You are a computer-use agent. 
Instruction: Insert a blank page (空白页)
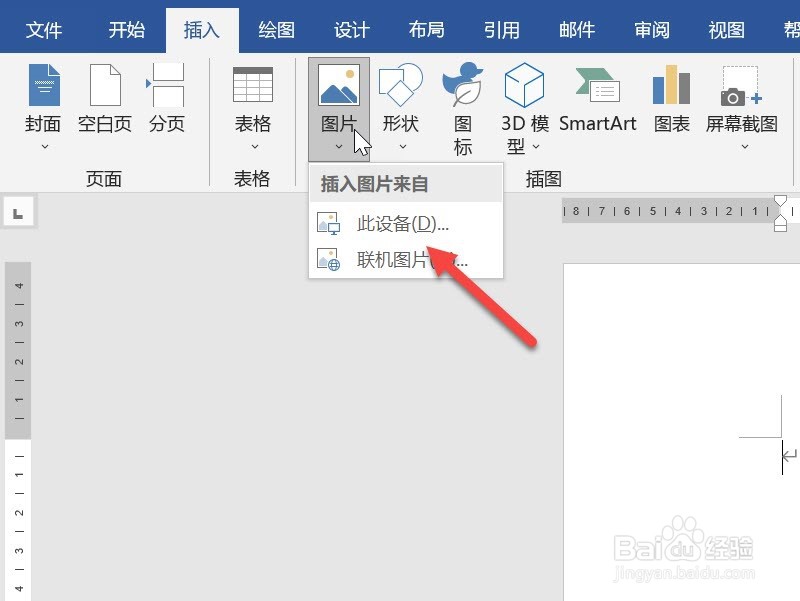tap(104, 100)
